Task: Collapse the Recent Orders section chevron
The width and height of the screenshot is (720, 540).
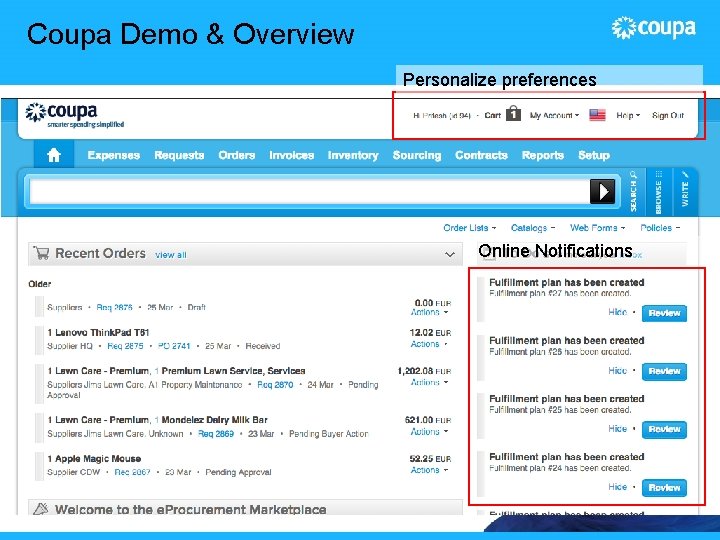Action: pos(450,254)
